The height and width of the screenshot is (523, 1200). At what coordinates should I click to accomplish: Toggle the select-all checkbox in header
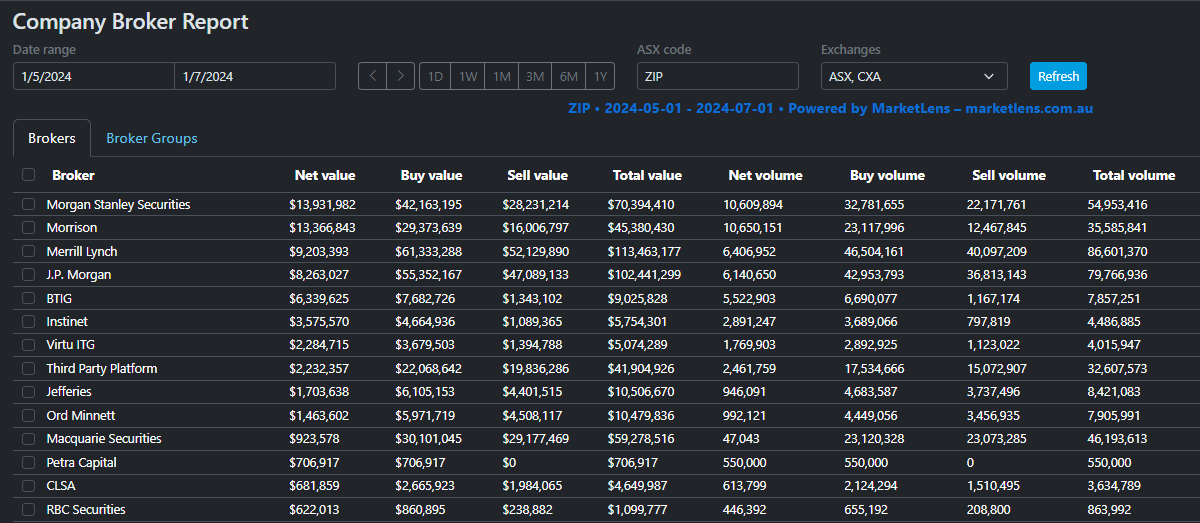[x=28, y=175]
